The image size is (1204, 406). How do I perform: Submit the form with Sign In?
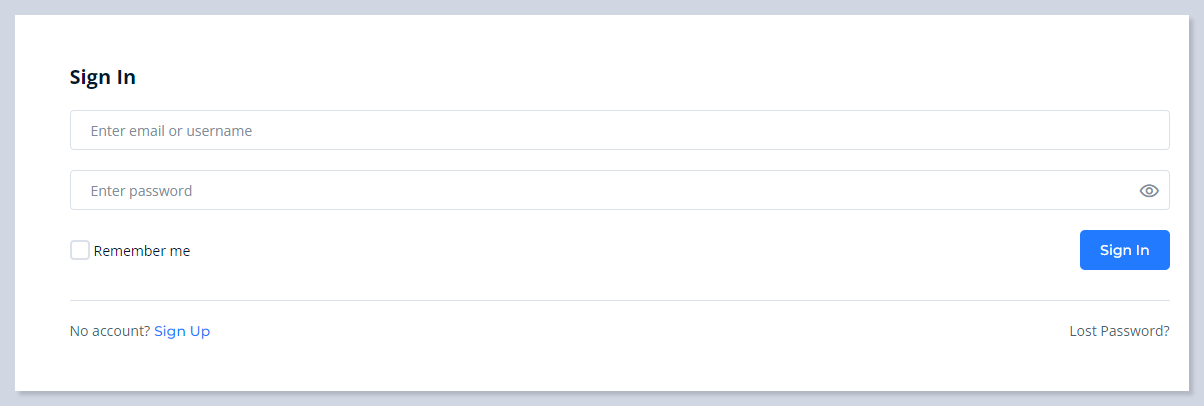tap(1124, 250)
